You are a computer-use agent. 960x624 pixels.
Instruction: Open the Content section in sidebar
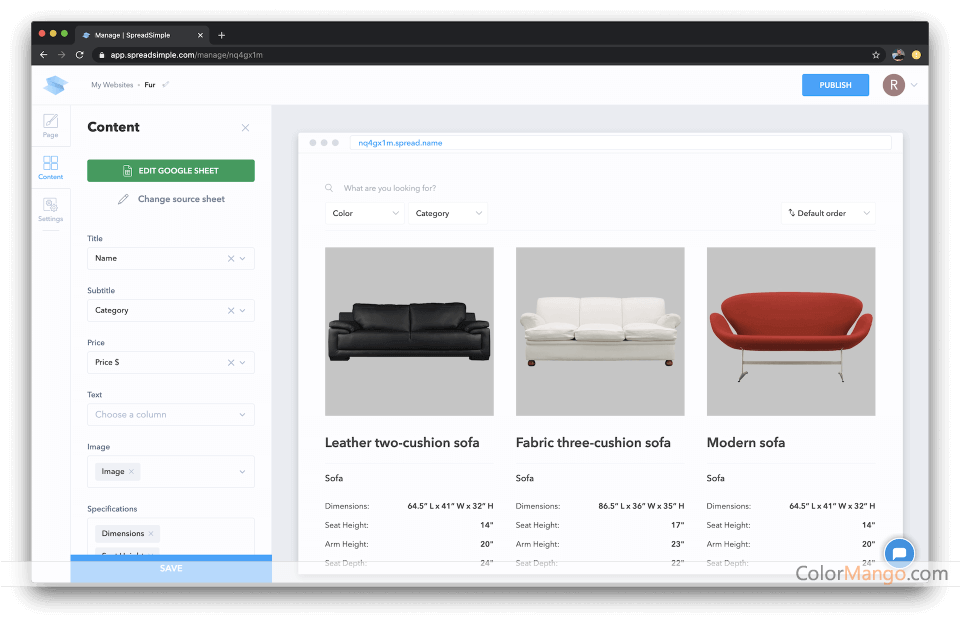(x=51, y=167)
